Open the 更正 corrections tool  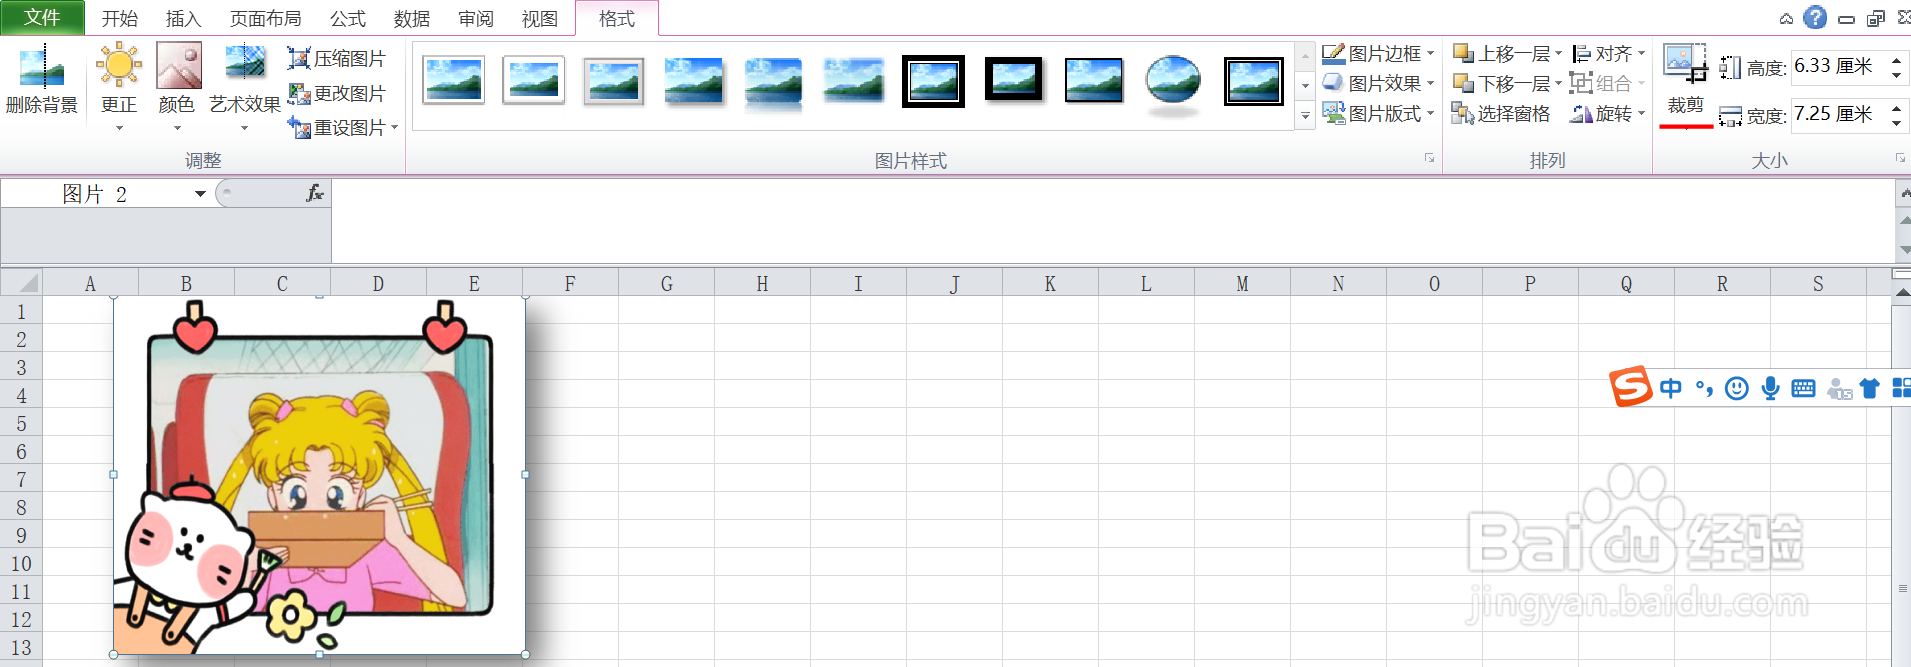coord(119,88)
